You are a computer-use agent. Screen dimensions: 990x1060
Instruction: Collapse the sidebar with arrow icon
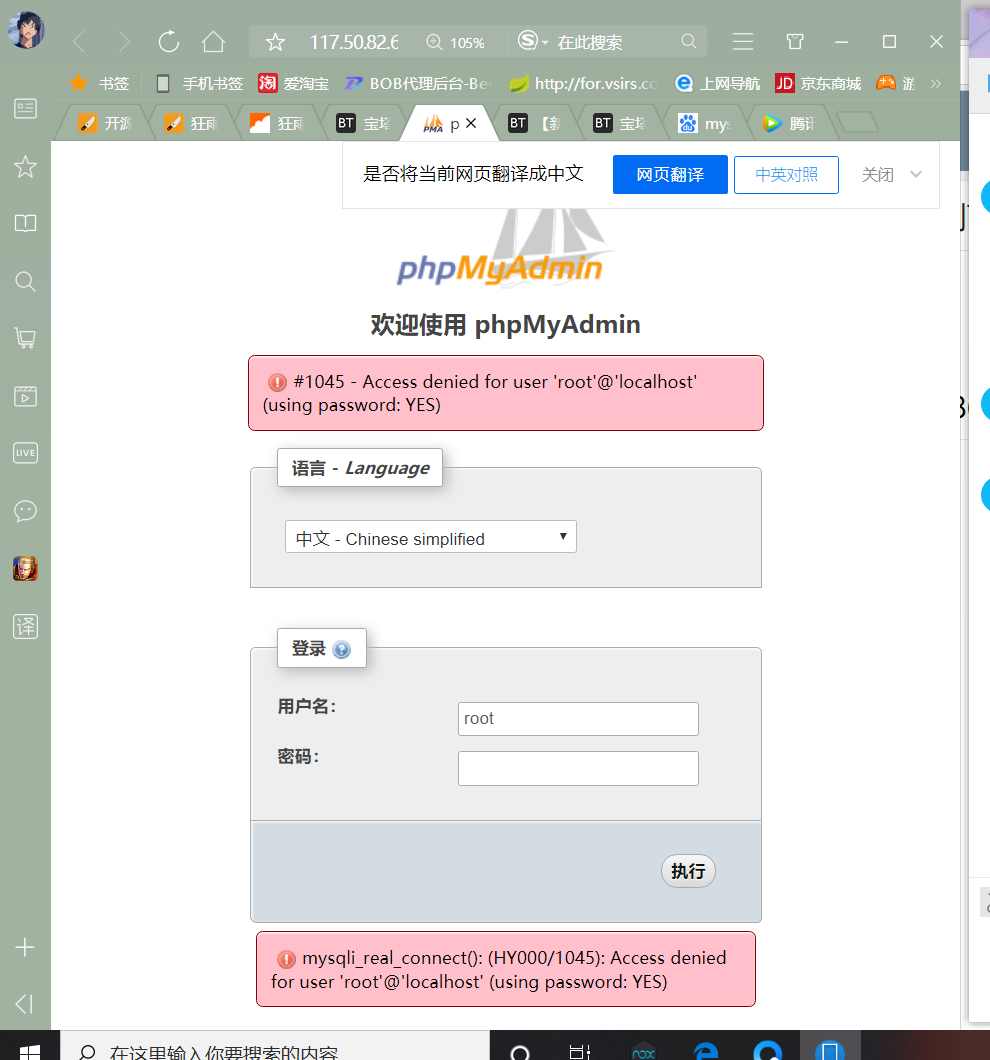click(x=24, y=1004)
